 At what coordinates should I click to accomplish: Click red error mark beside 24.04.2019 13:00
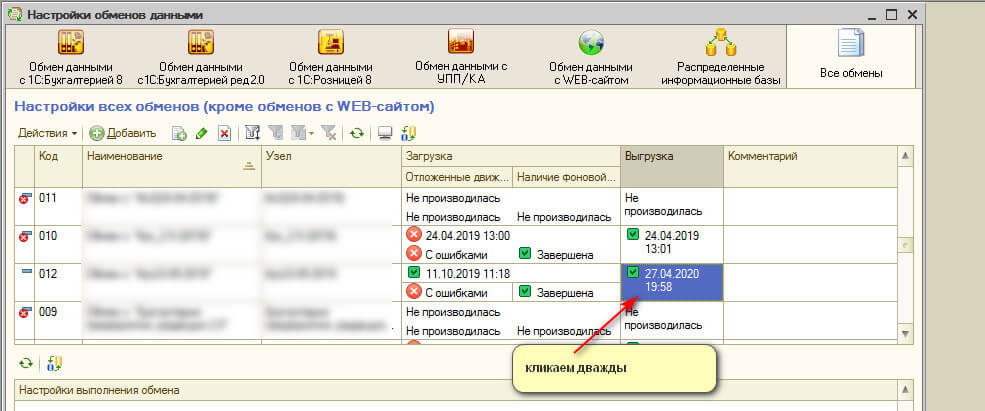click(x=413, y=234)
